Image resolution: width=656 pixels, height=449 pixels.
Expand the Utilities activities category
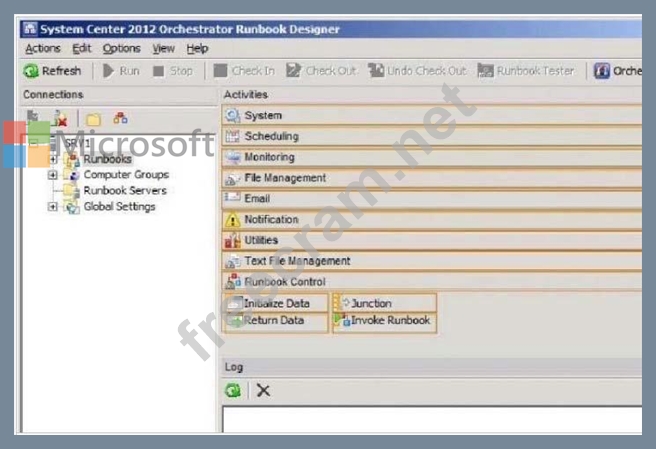(431, 240)
